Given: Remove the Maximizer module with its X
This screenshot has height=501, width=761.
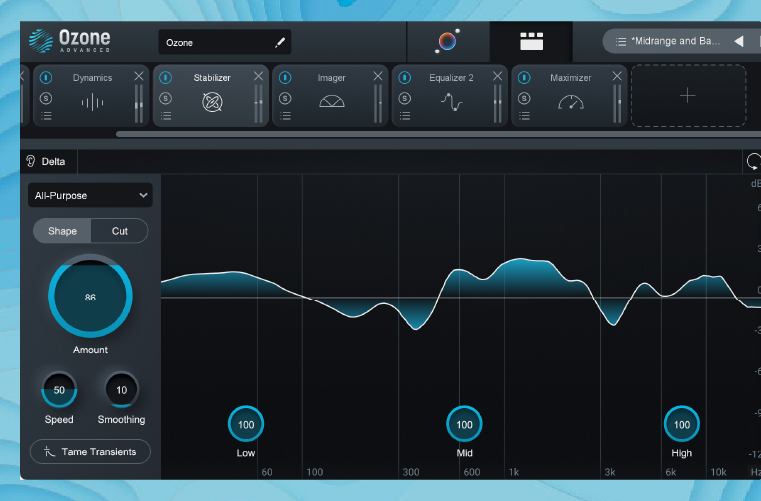Looking at the screenshot, I should [617, 76].
